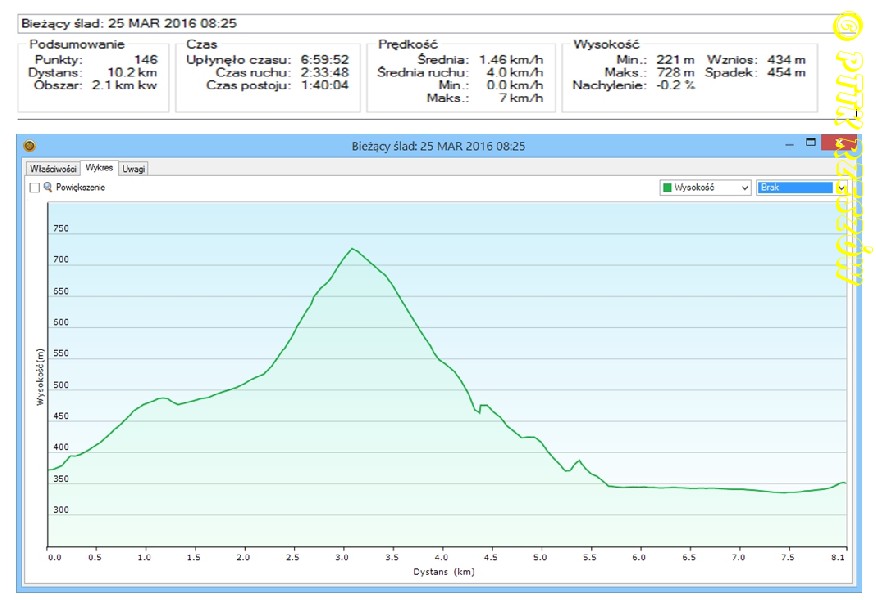Viewport: 876px width, 600px height.
Task: Minimize the track profile window
Action: pos(787,144)
